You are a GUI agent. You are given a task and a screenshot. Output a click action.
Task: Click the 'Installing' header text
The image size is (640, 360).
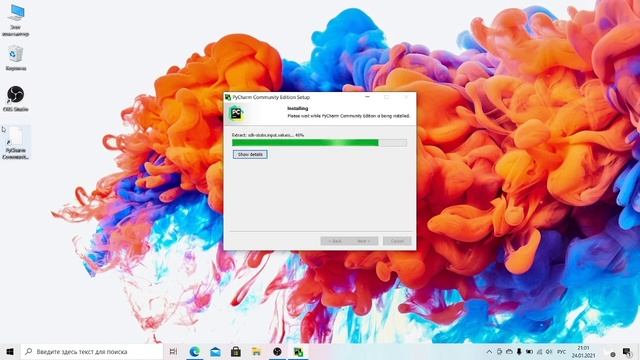(x=298, y=109)
